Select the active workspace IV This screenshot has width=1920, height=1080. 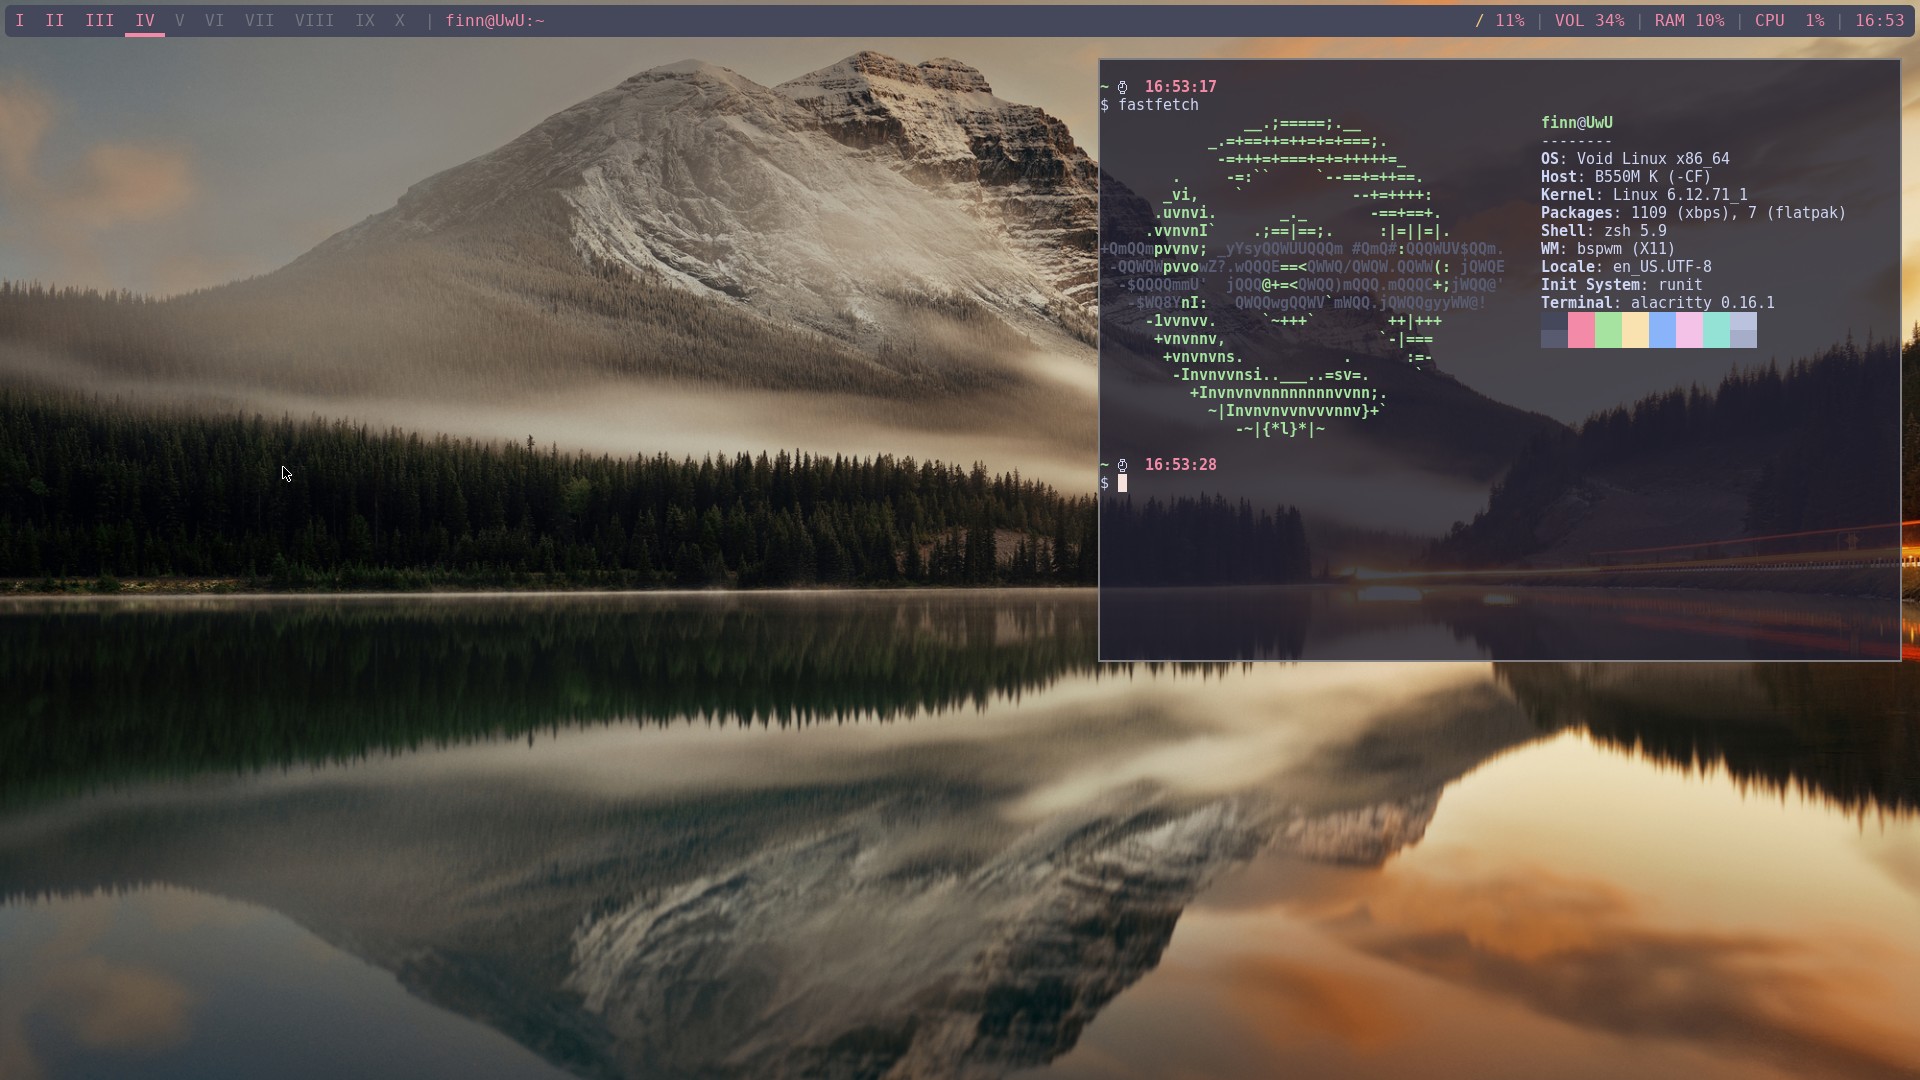[144, 20]
